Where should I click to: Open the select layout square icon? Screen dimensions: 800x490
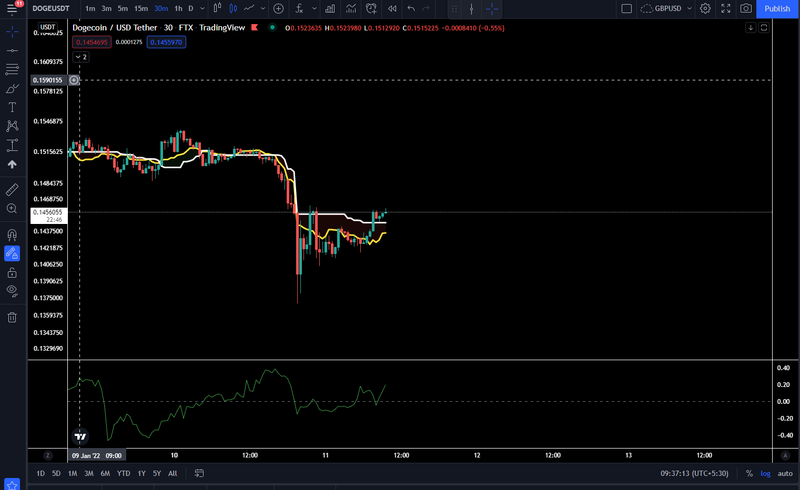627,8
